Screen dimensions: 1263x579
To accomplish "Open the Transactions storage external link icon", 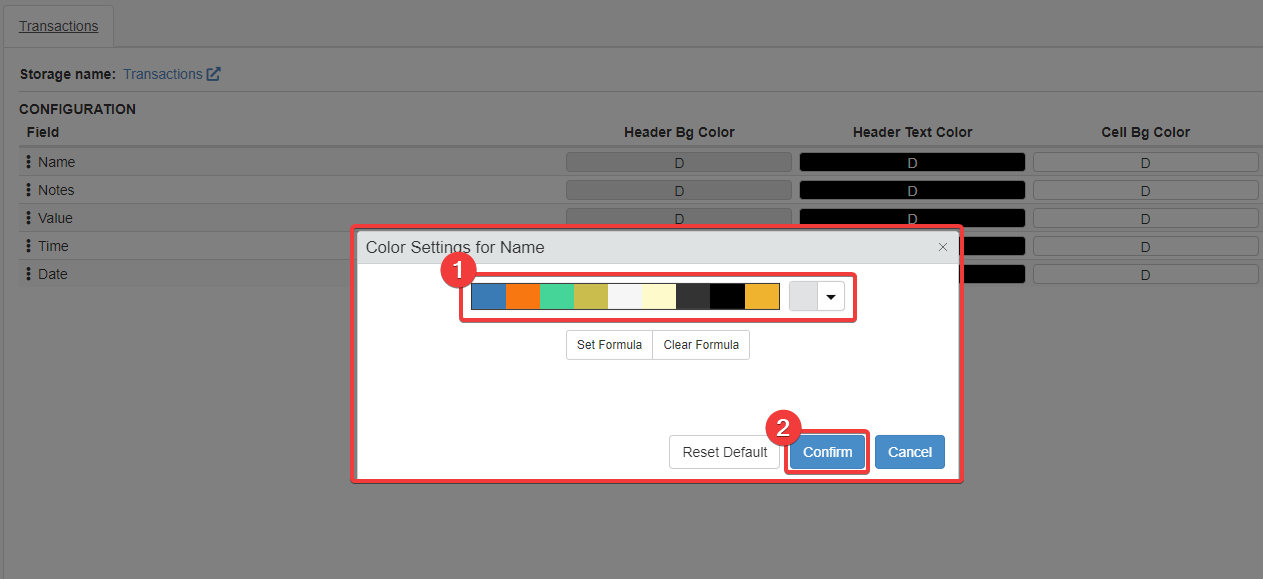I will pyautogui.click(x=213, y=74).
